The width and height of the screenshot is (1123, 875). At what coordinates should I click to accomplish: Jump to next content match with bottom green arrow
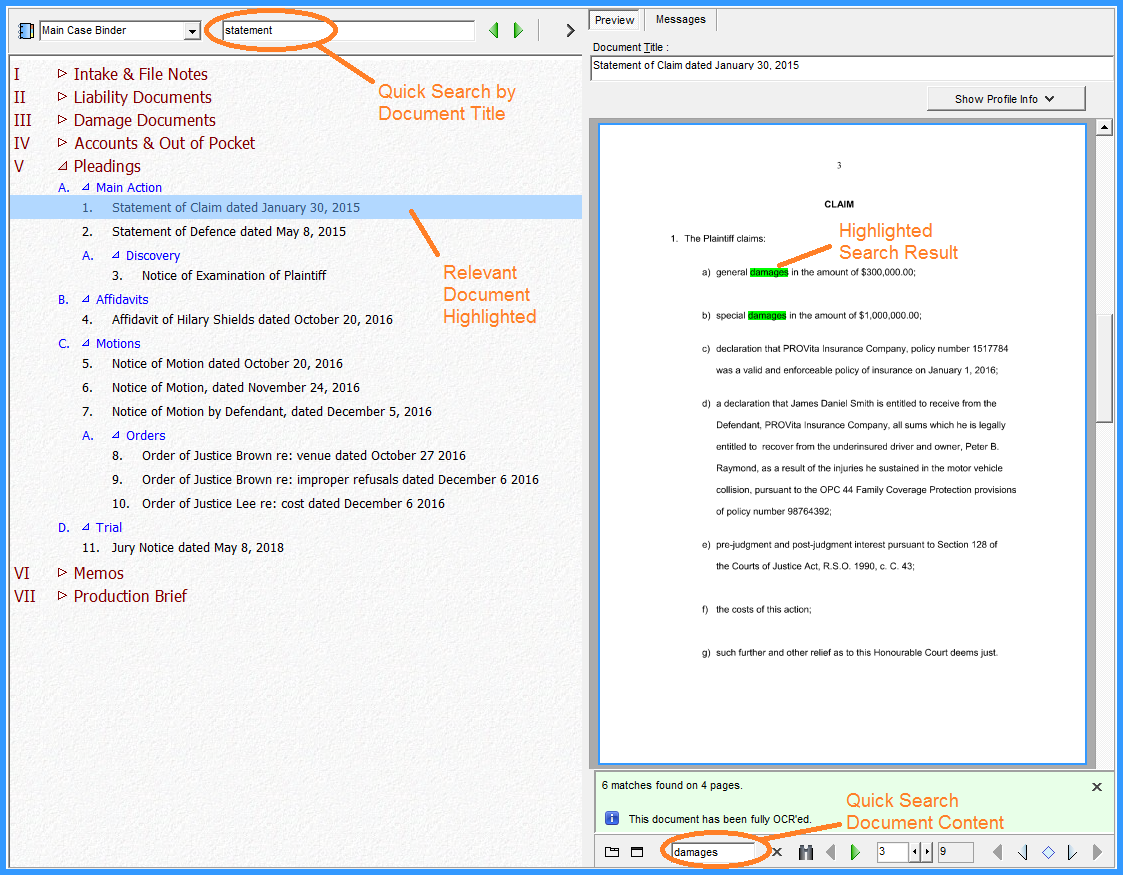coord(855,852)
